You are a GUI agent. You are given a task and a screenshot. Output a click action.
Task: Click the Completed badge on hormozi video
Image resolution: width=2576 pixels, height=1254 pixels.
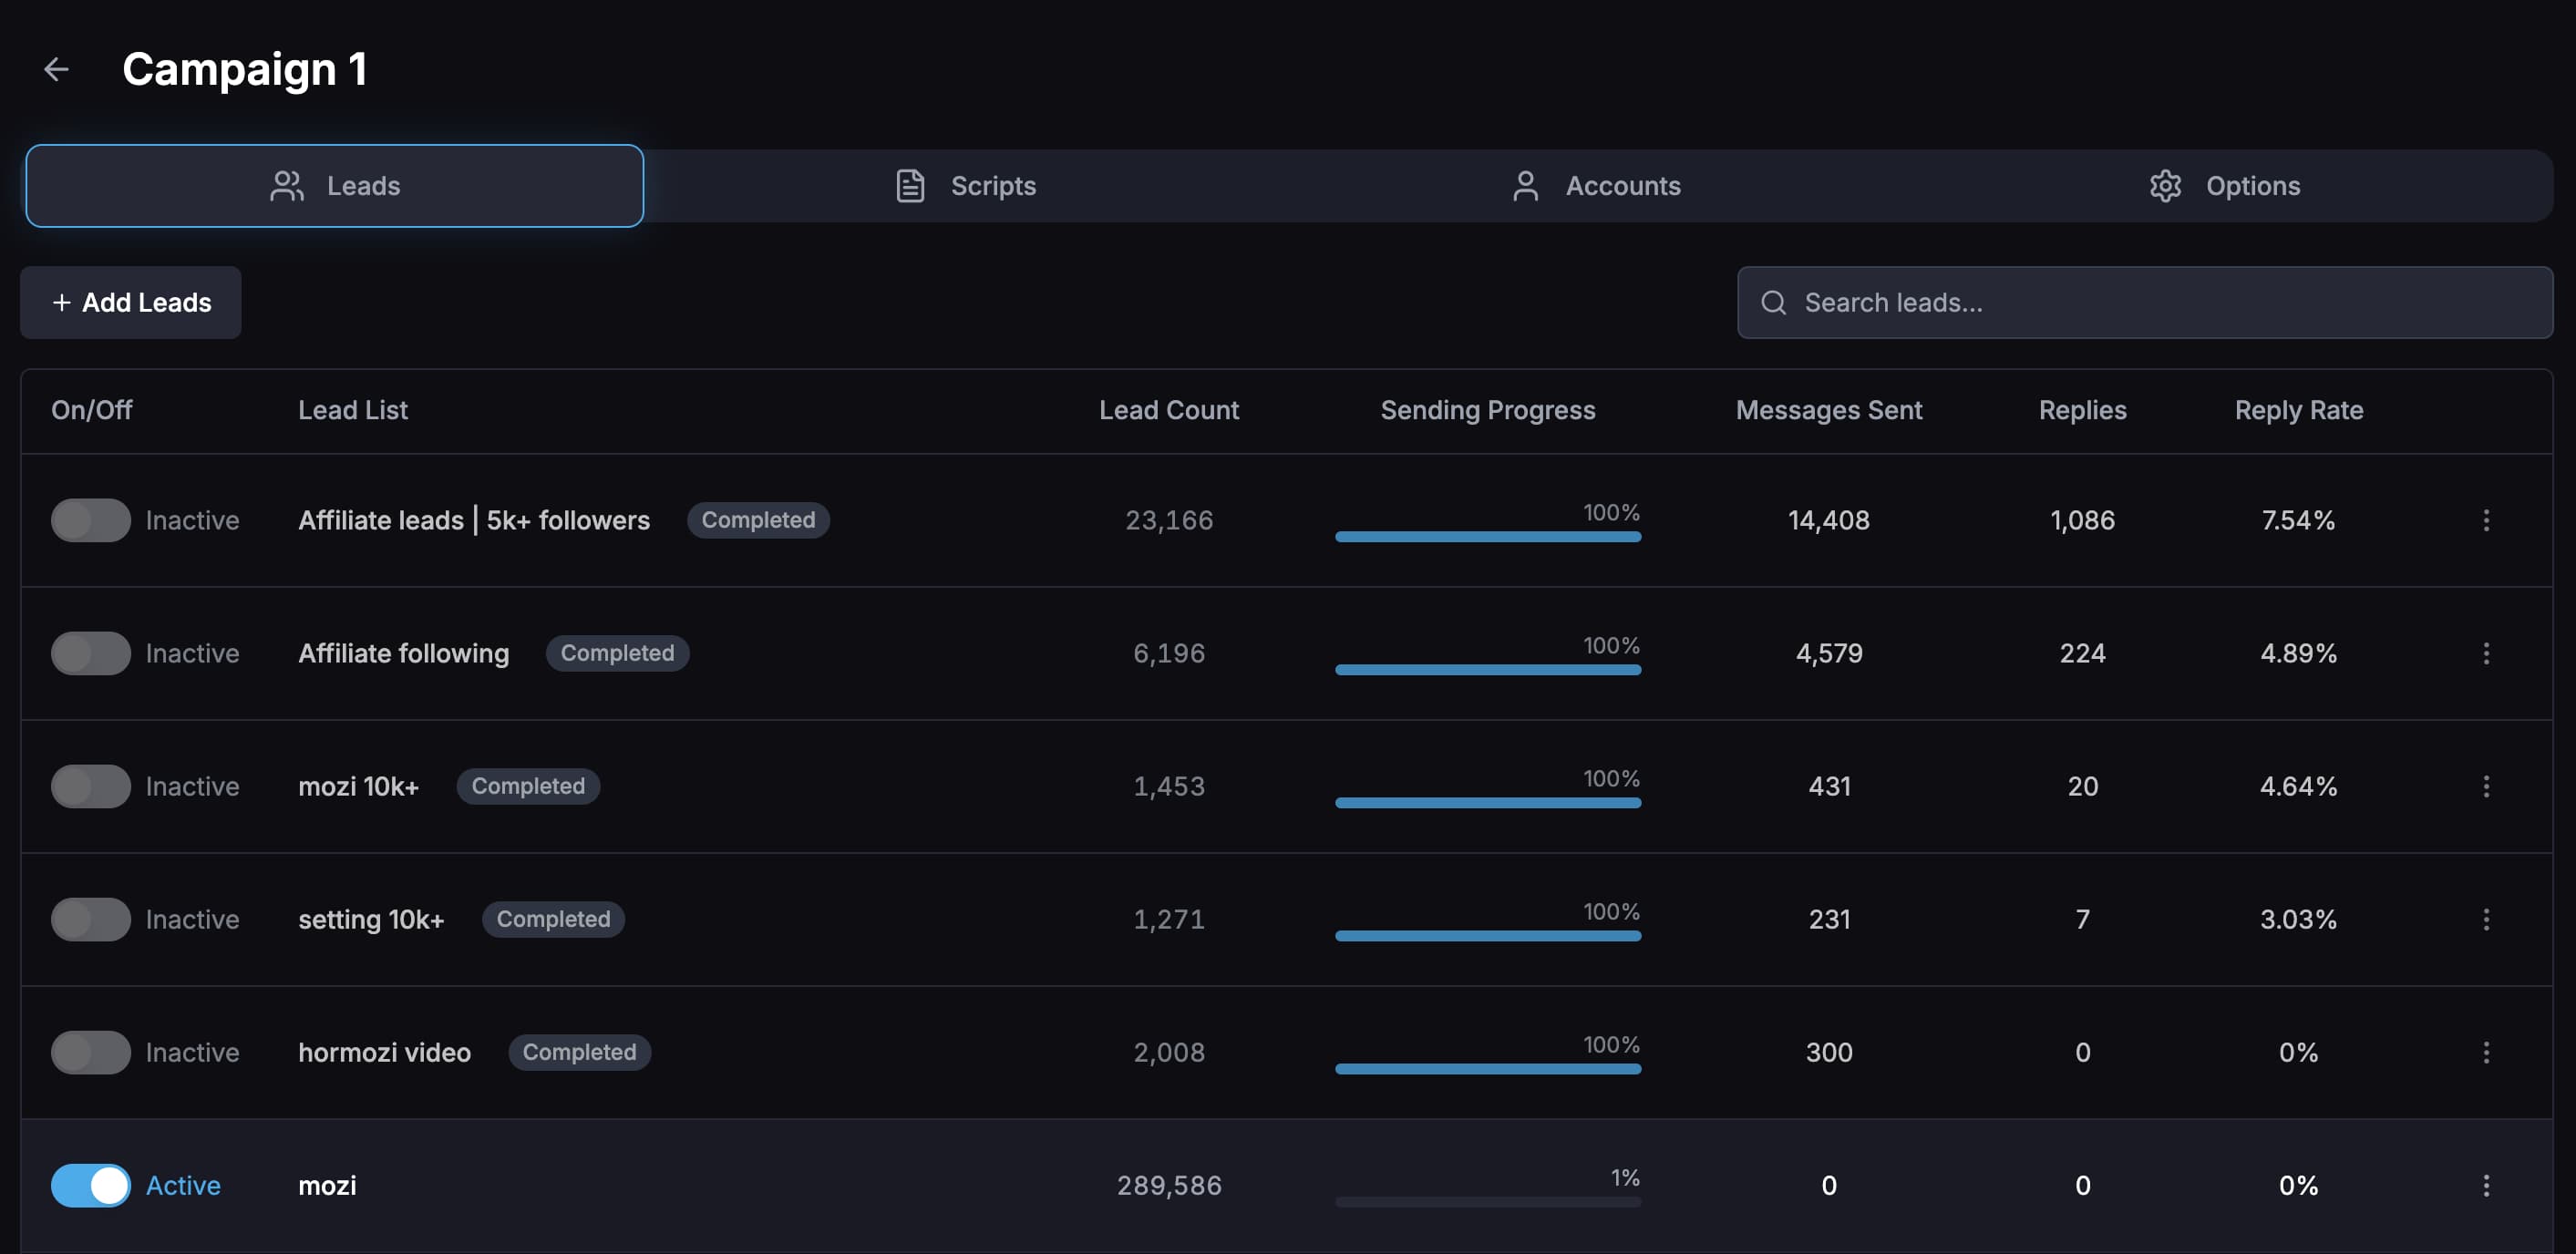(579, 1052)
